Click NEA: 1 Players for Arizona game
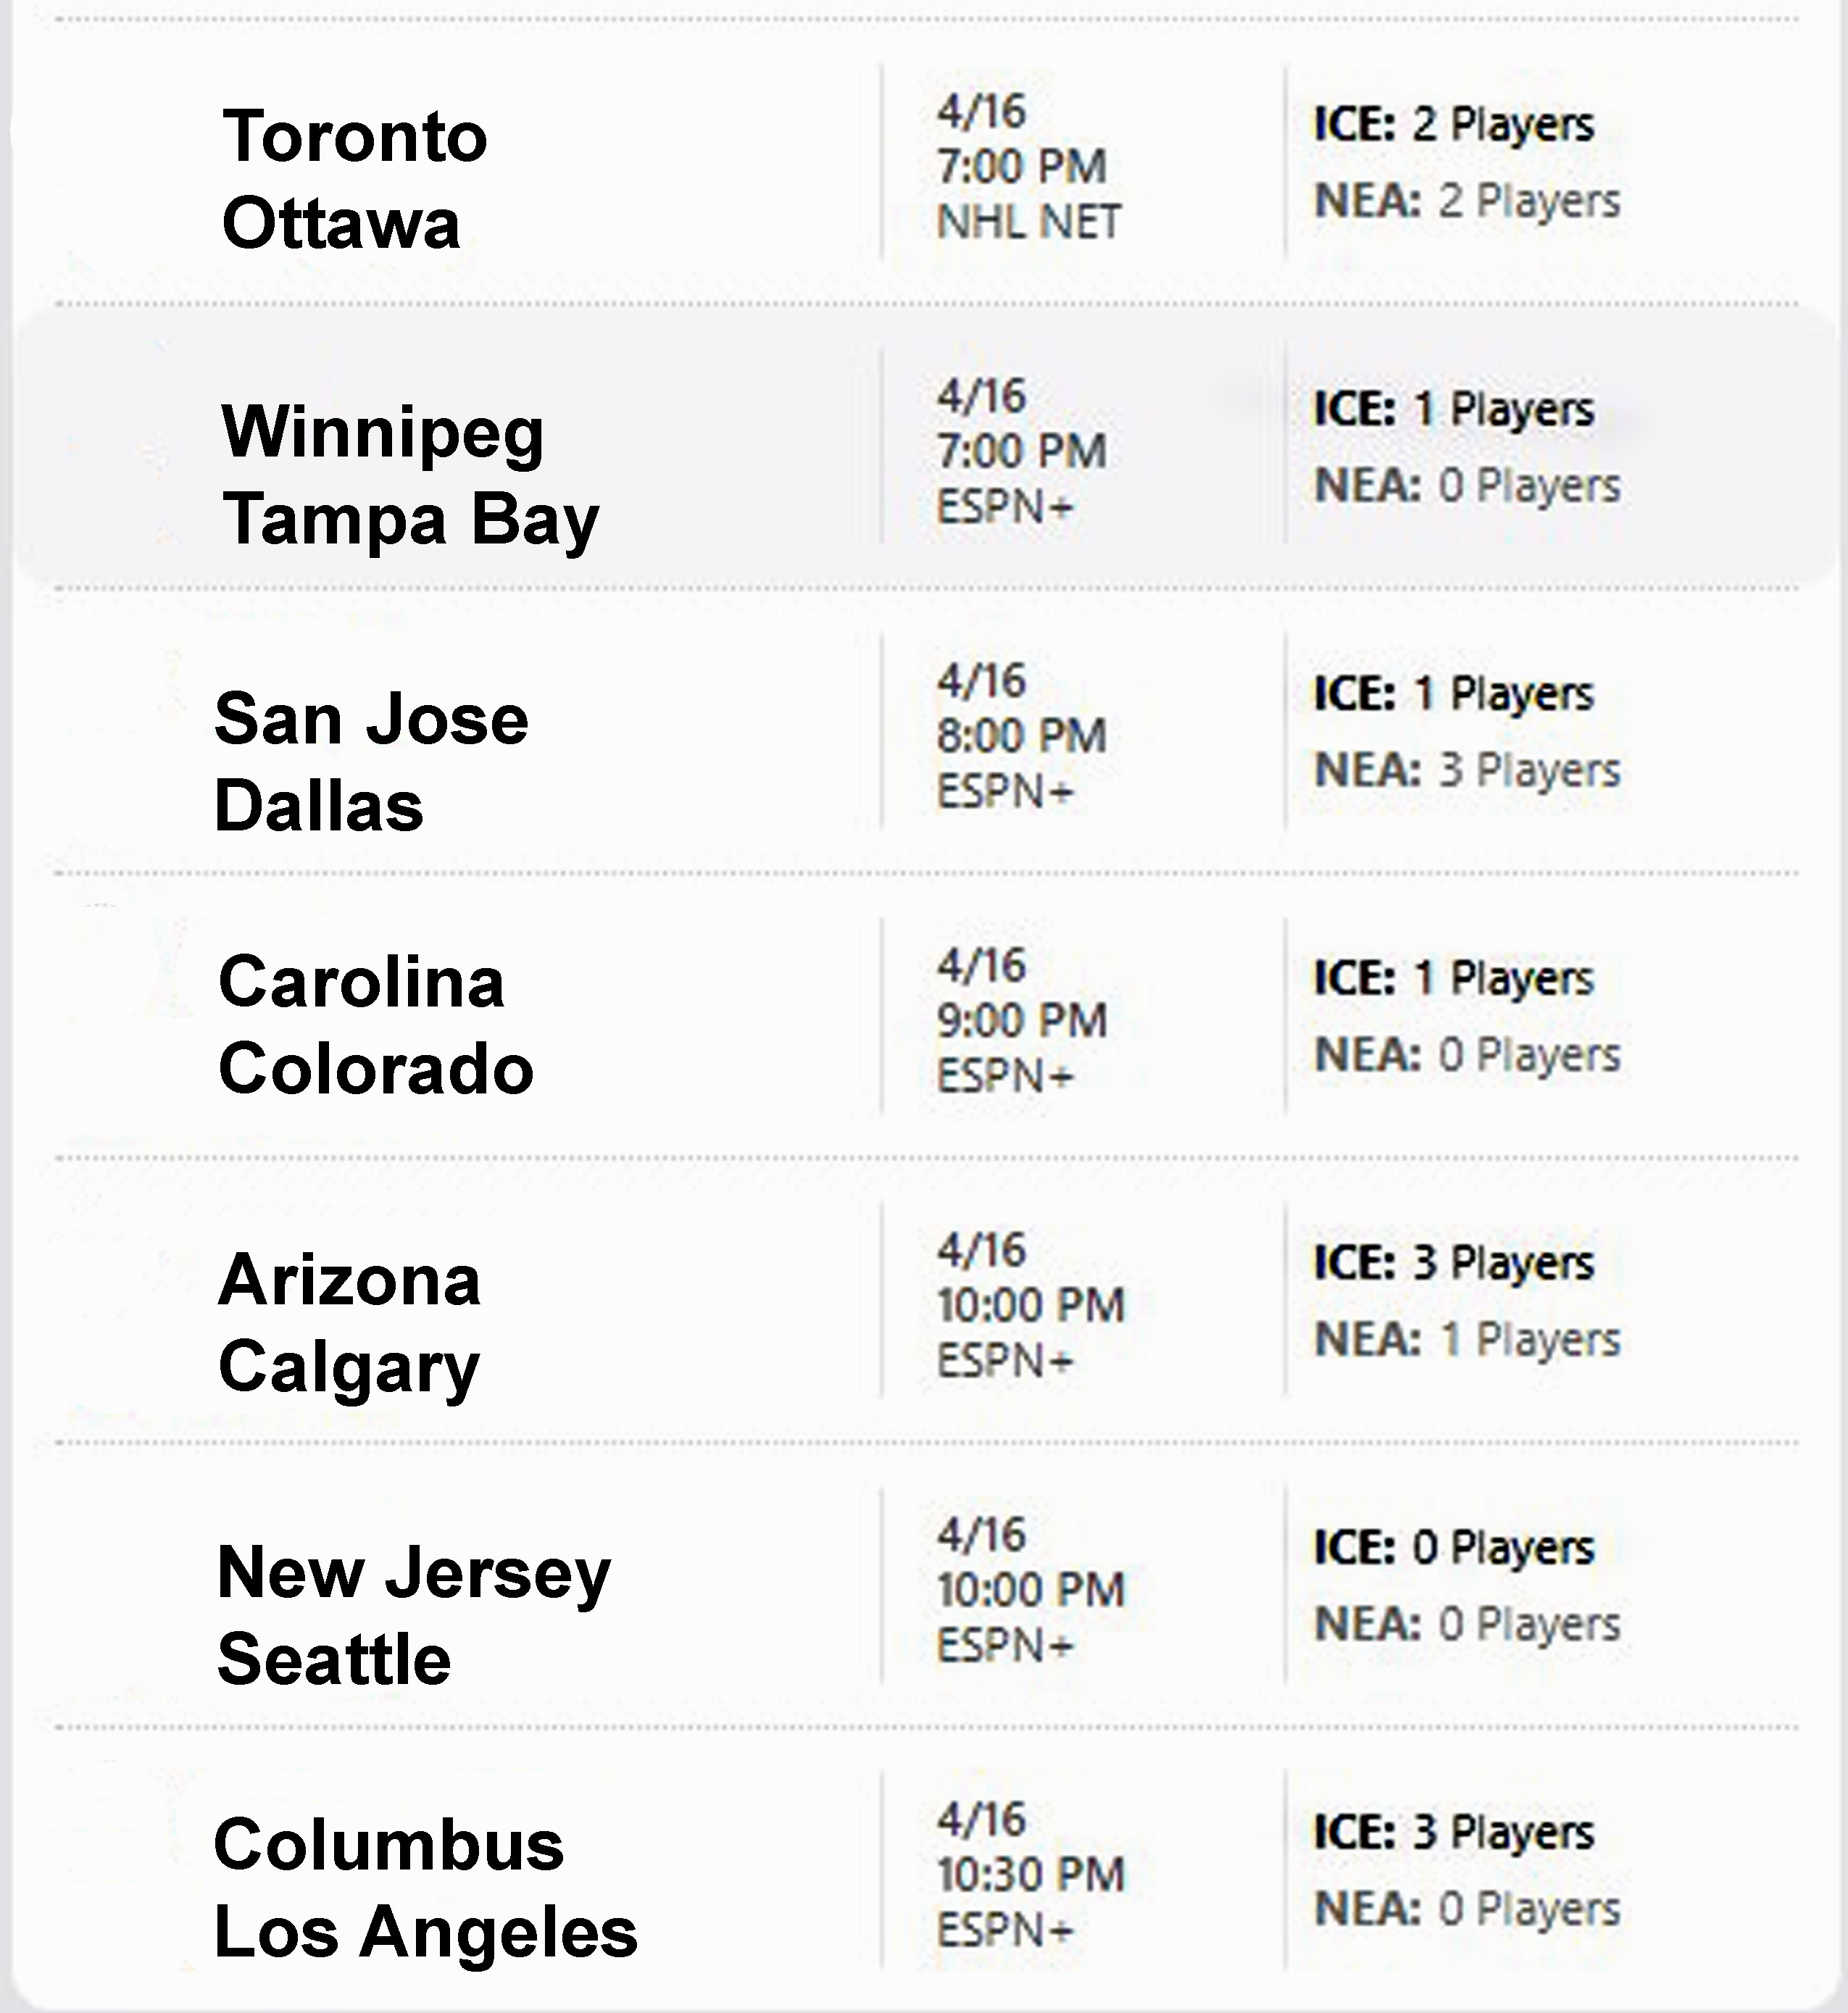1848x2013 pixels. pyautogui.click(x=1467, y=1339)
